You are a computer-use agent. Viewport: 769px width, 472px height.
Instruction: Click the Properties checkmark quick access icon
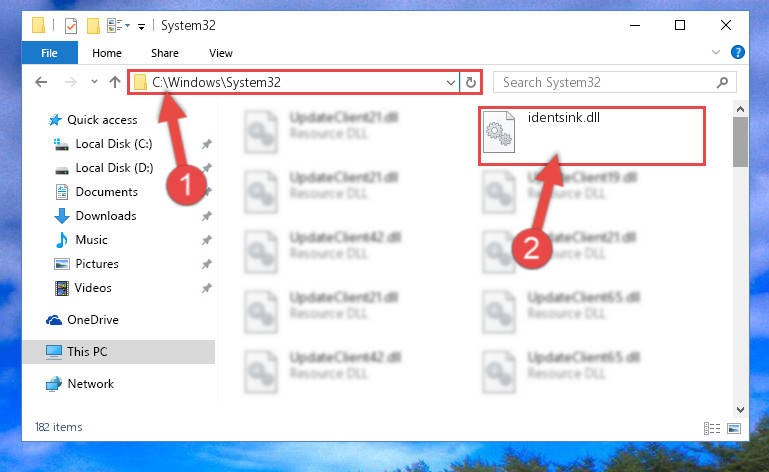(71, 26)
